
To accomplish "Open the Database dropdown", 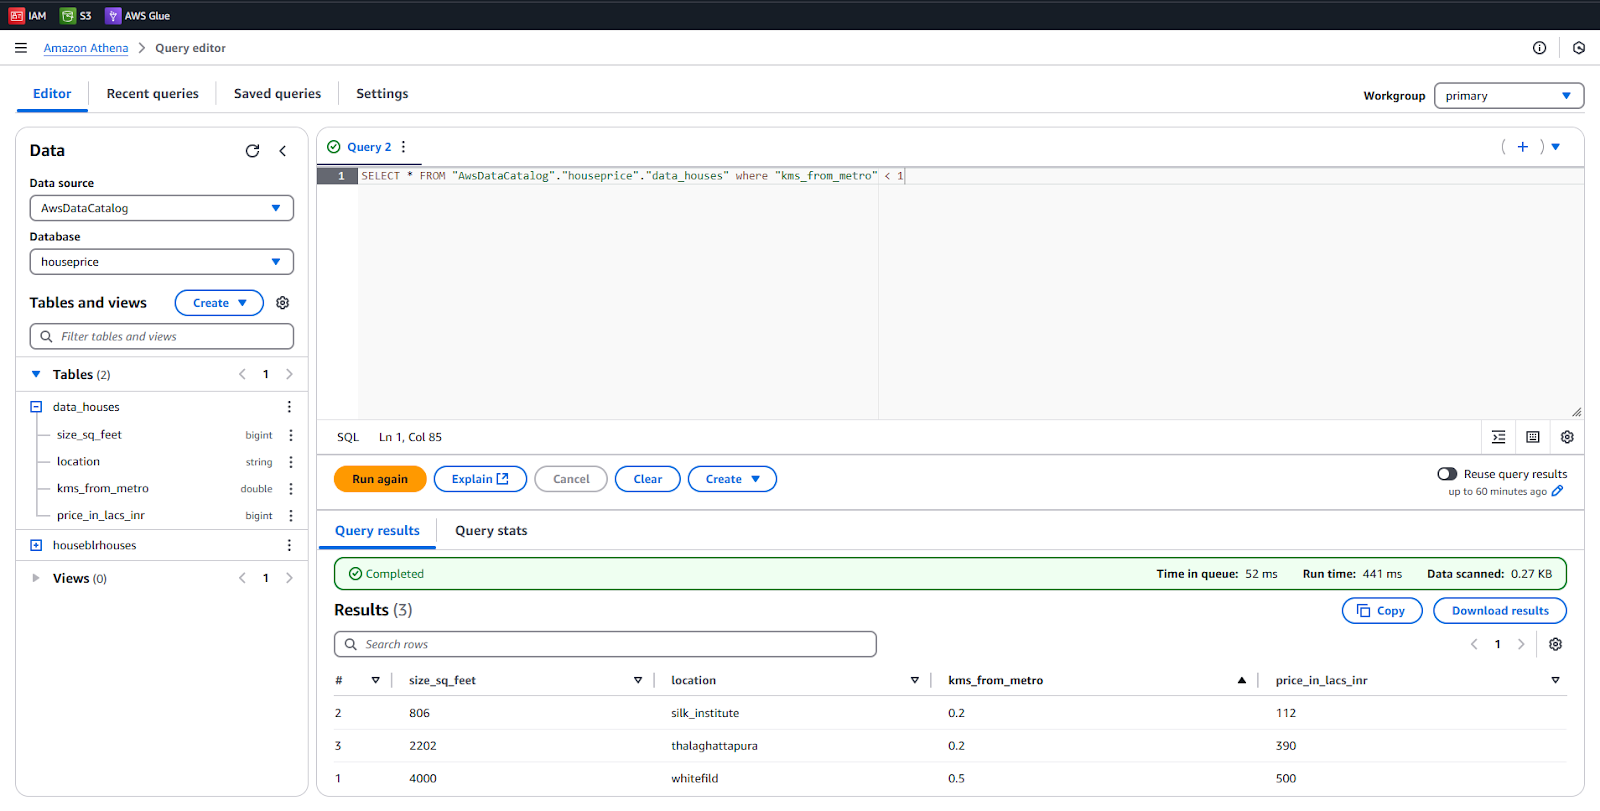I will tap(161, 262).
